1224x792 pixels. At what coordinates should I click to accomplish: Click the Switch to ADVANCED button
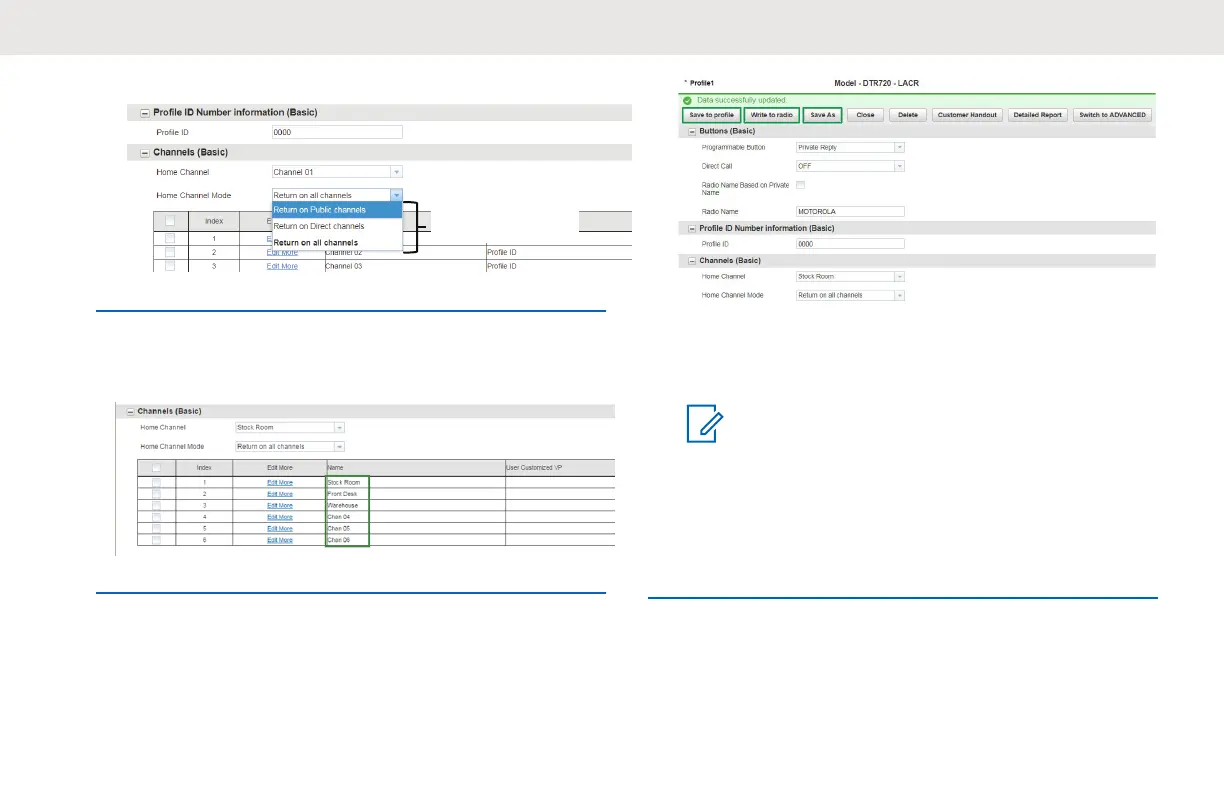pyautogui.click(x=1112, y=115)
